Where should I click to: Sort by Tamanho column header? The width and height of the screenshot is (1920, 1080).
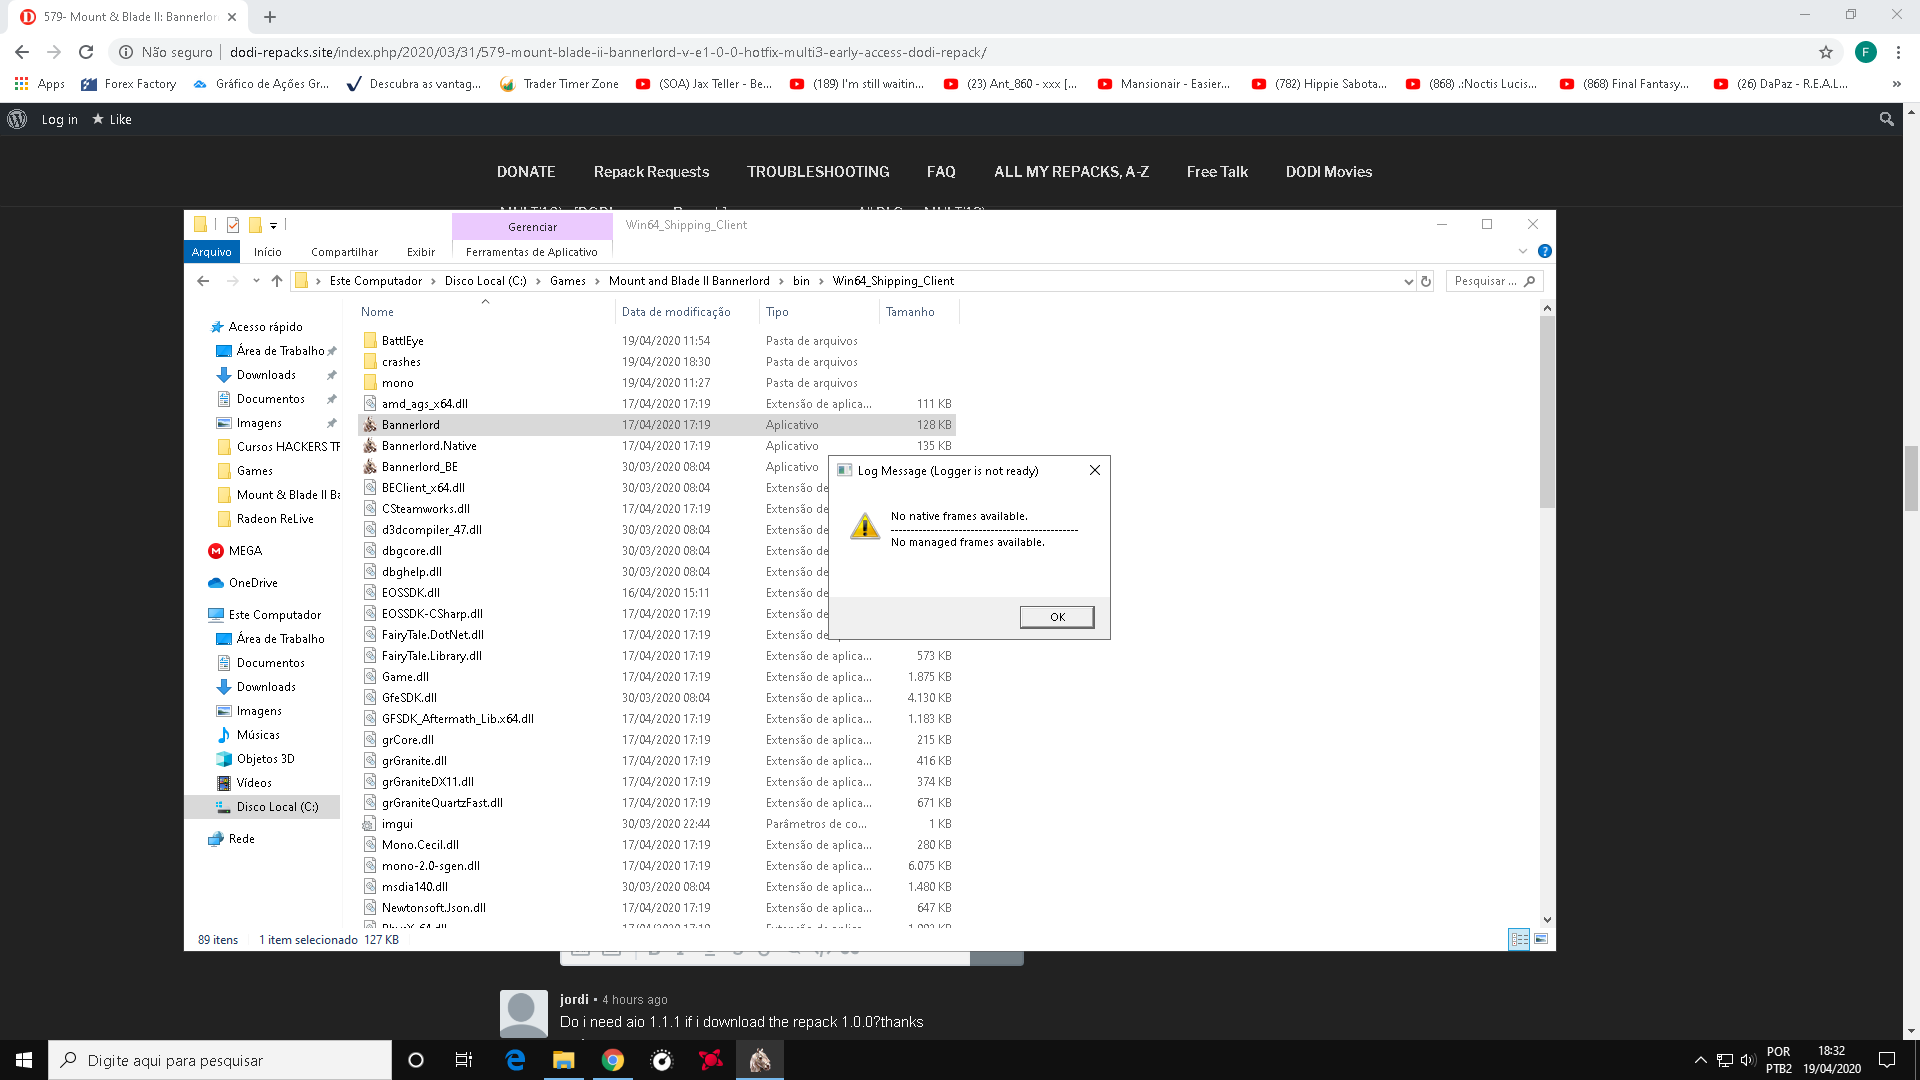910,312
